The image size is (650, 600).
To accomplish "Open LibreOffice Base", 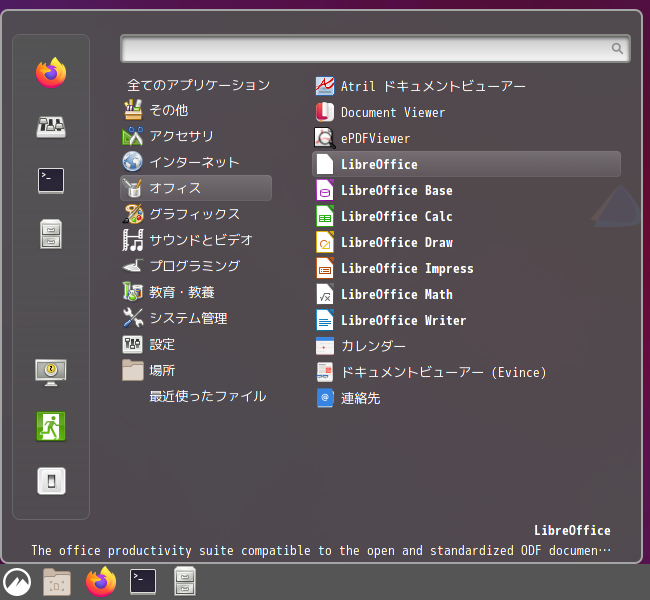I will click(466, 190).
